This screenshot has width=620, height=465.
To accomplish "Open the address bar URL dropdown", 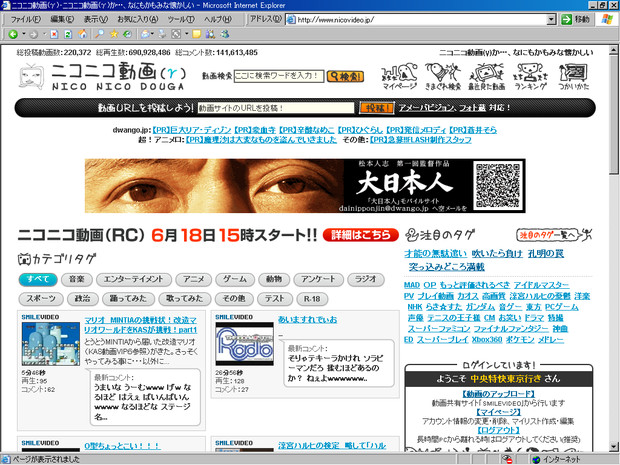I will 551,19.
